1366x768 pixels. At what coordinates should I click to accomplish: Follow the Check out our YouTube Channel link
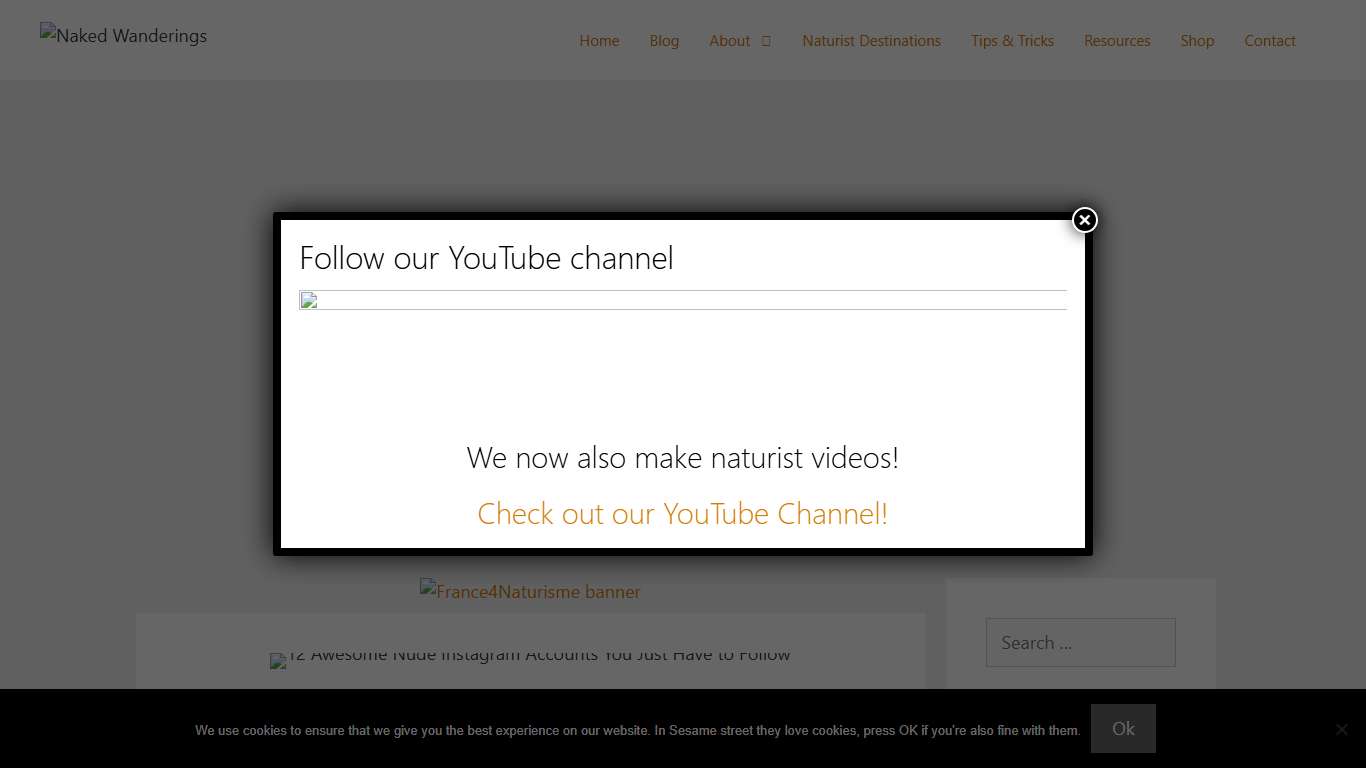click(682, 513)
